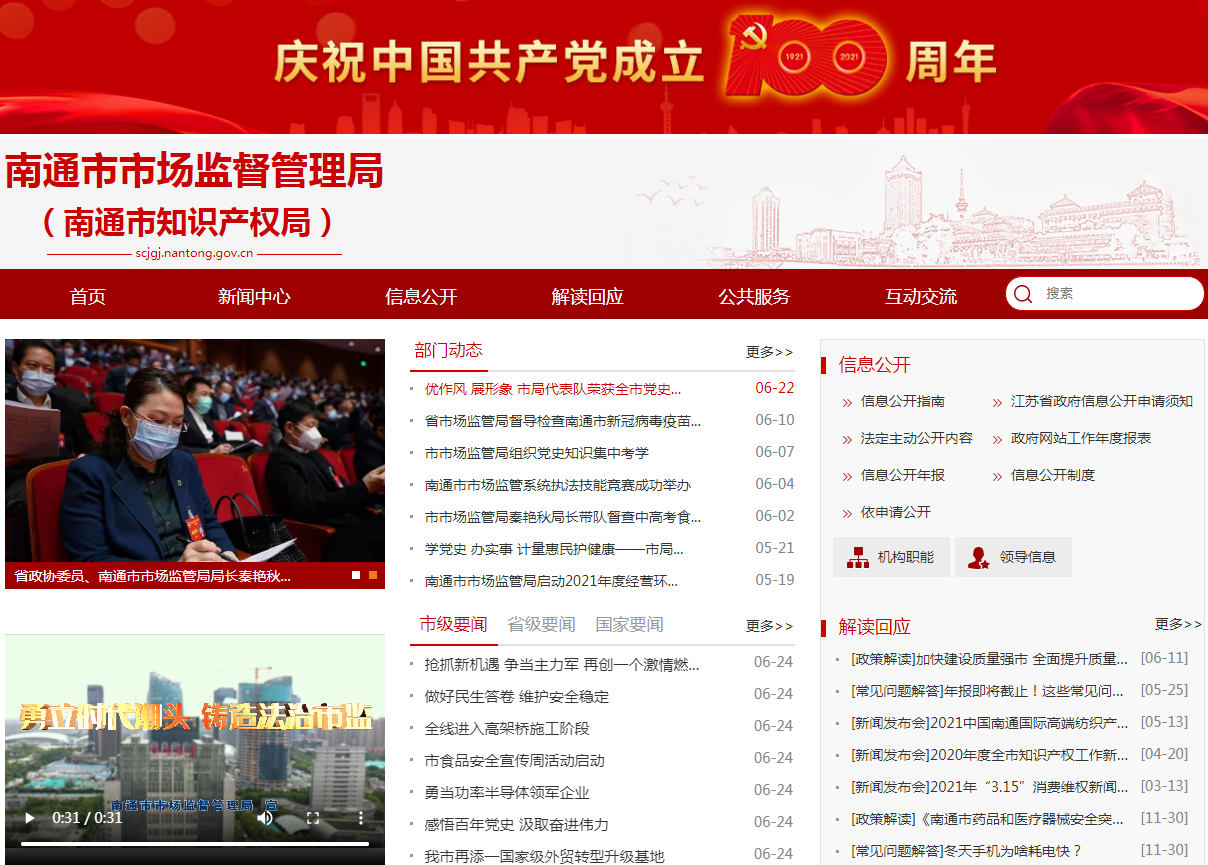1208x865 pixels.
Task: Open article 市市场监管局秦艳秋局长带队督查
Action: click(x=563, y=517)
